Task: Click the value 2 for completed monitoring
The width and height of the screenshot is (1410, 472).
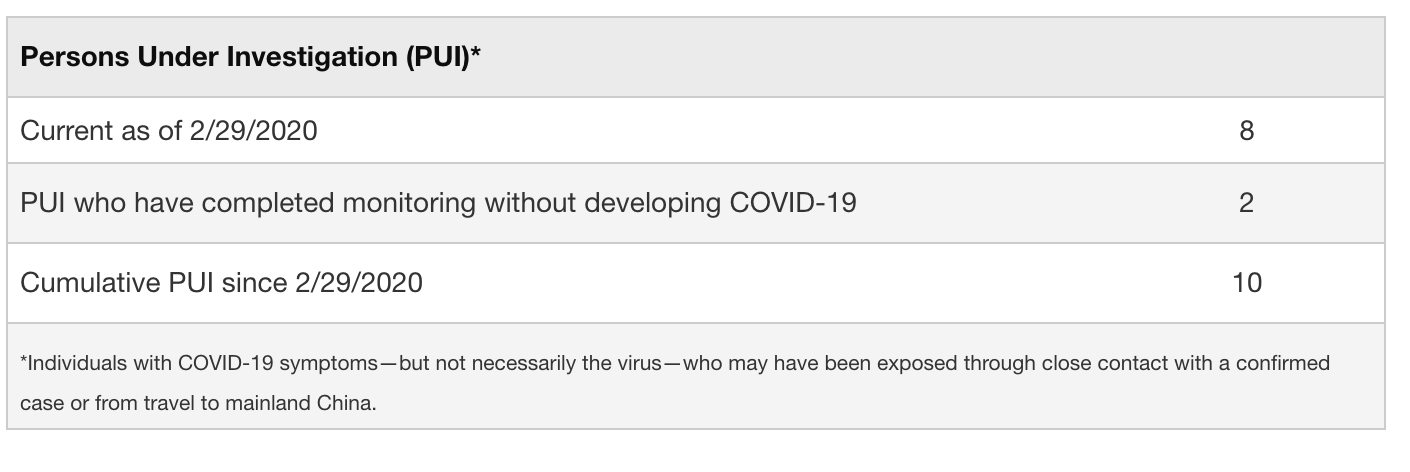Action: tap(1246, 203)
